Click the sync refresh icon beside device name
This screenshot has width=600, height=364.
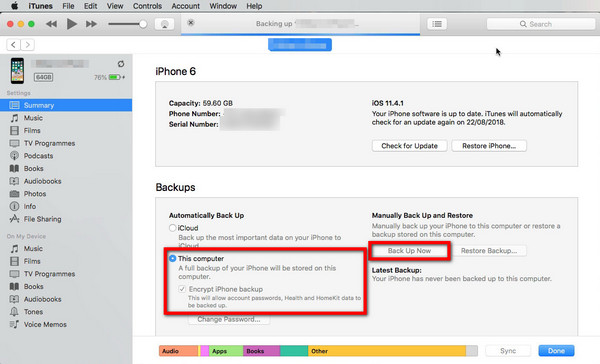121,64
